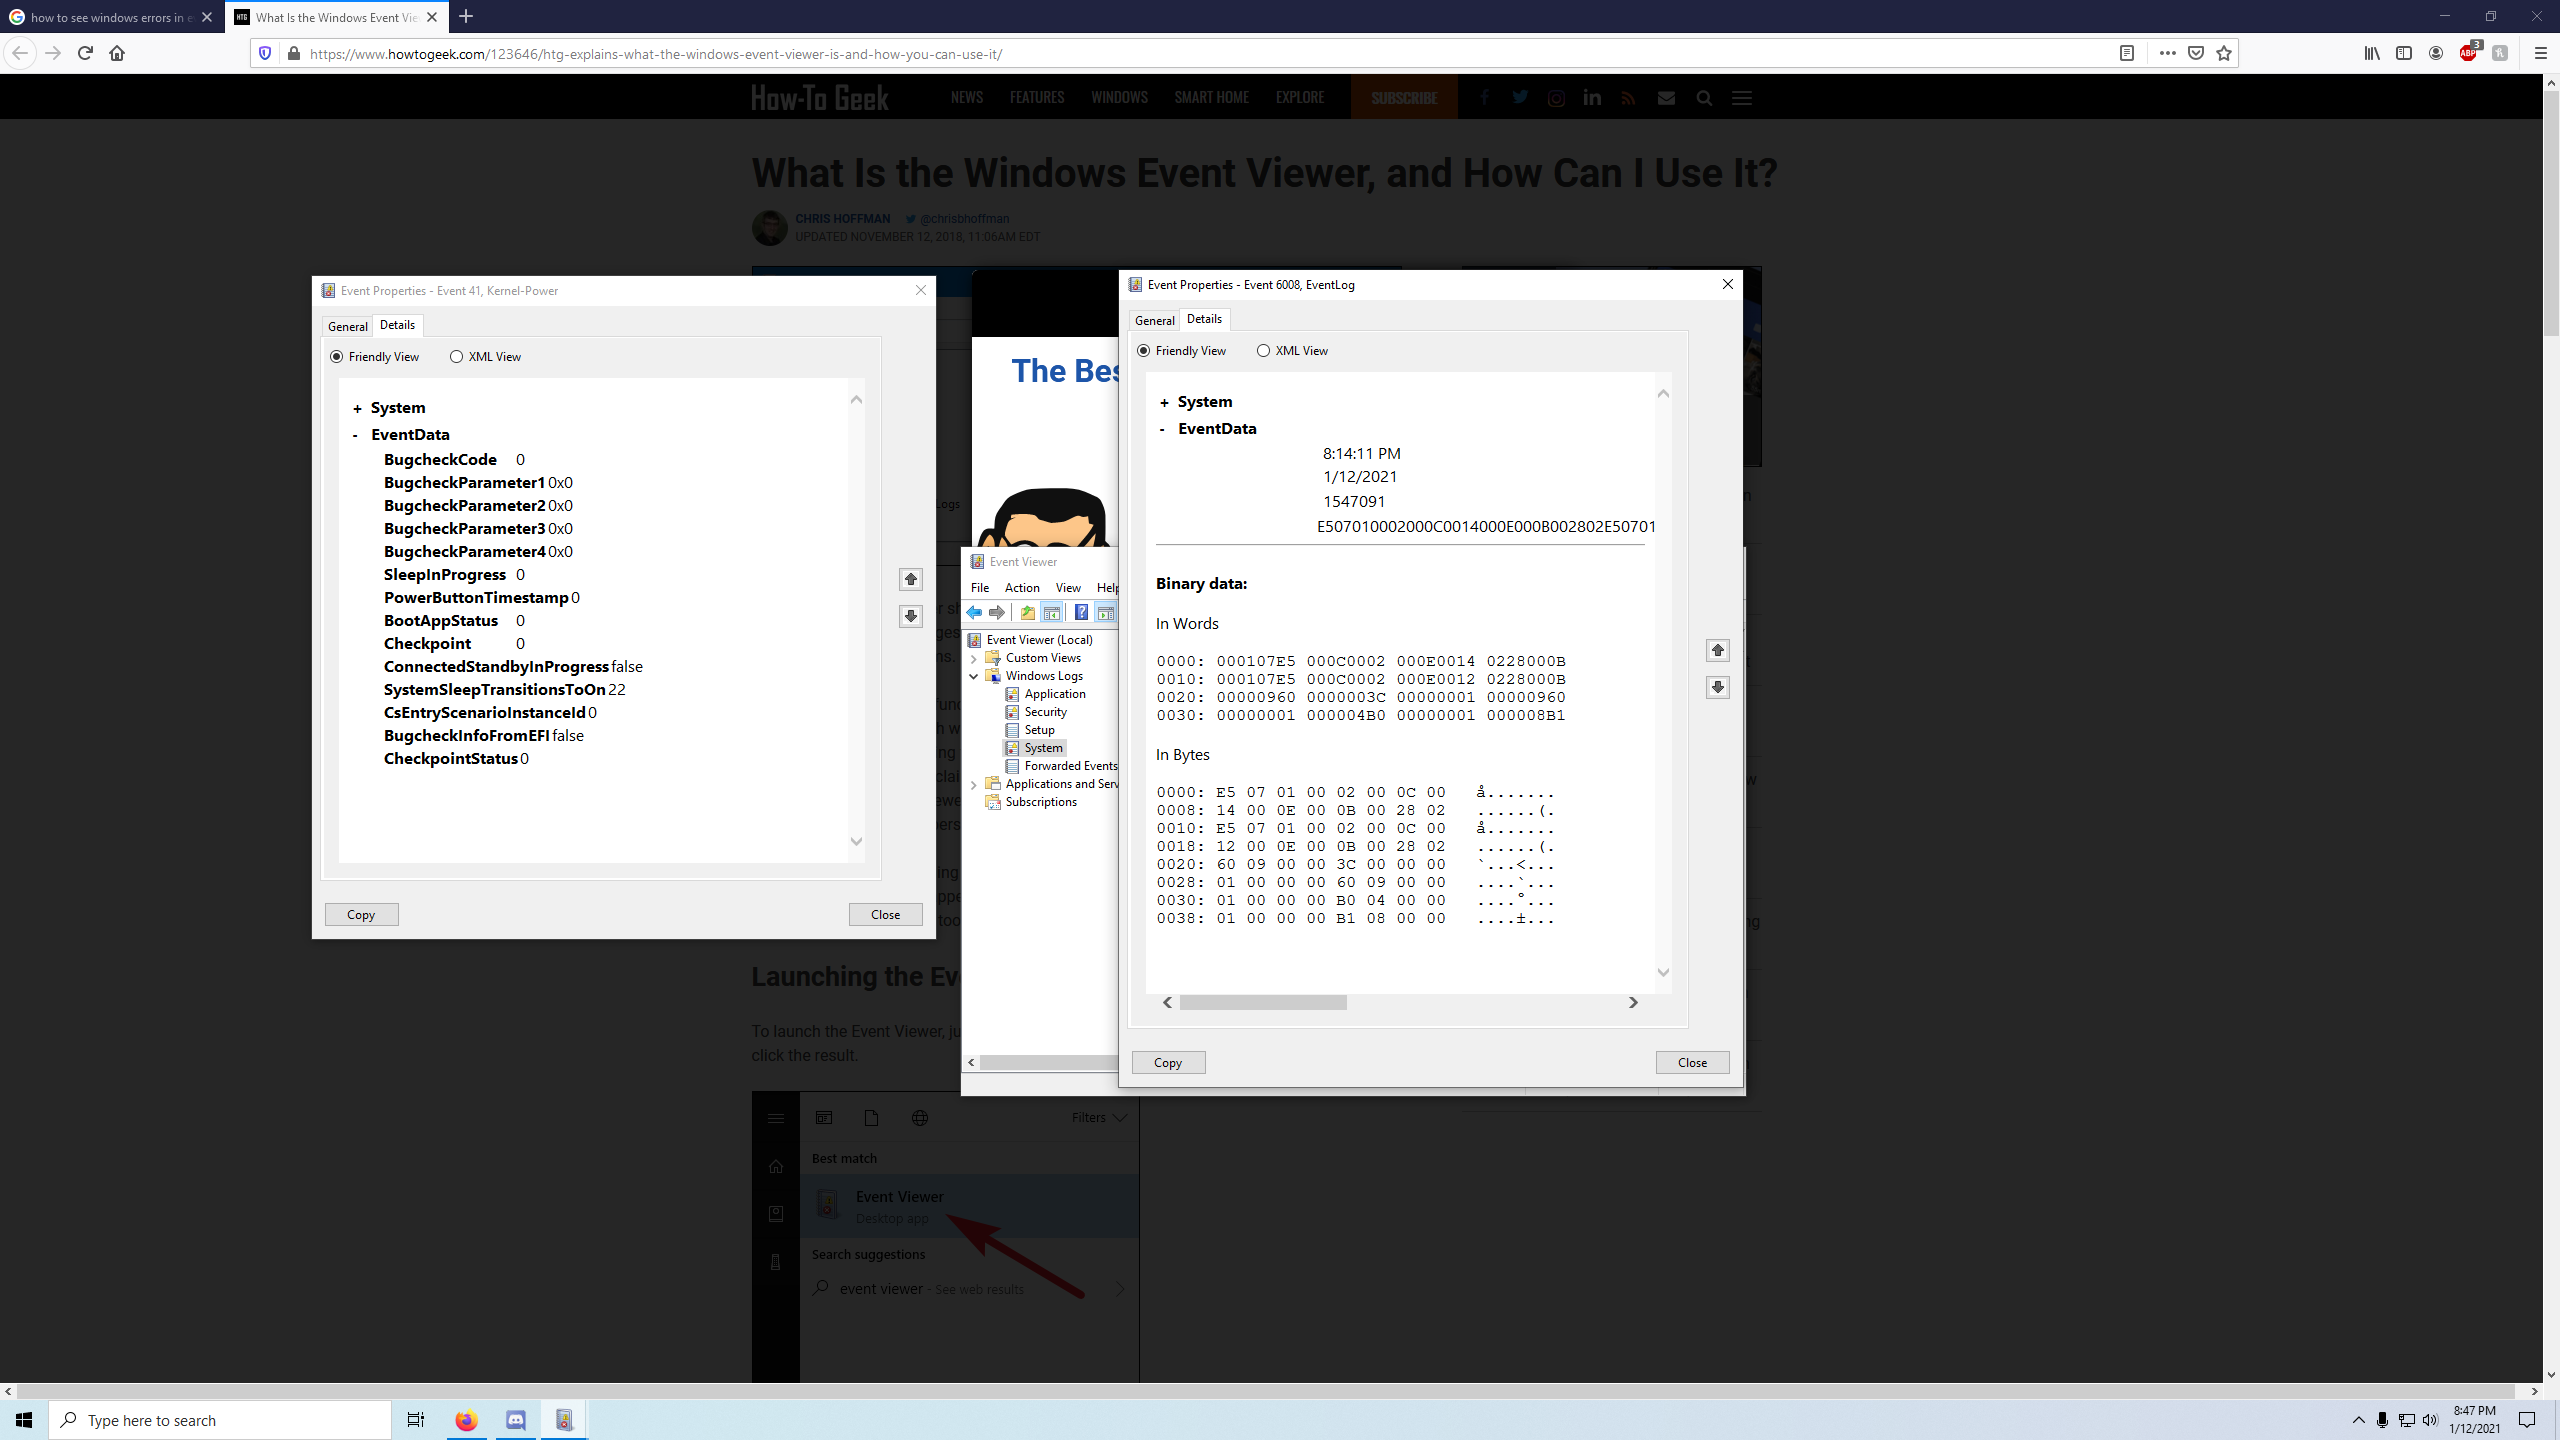
Task: Open the volume control in system tray
Action: [x=2430, y=1420]
